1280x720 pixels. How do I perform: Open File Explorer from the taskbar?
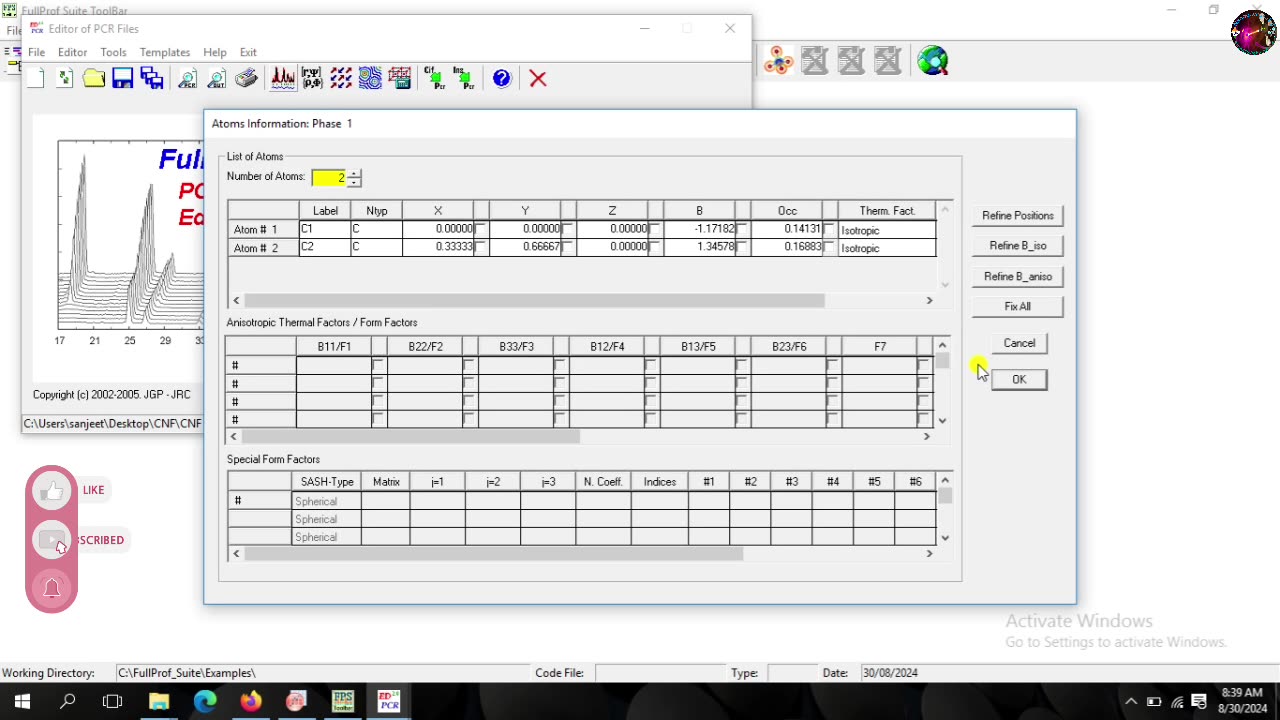tap(159, 701)
